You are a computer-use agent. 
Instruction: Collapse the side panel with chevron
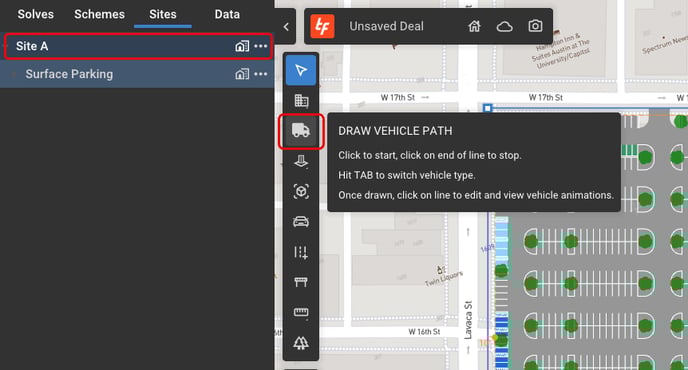286,27
